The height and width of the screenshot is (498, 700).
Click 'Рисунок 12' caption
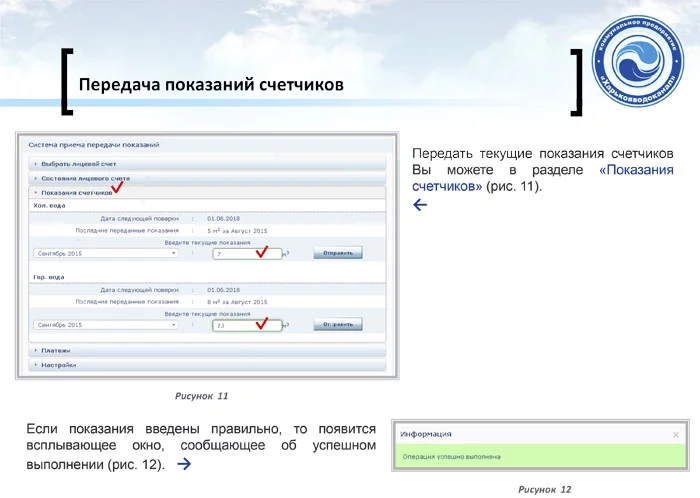point(545,490)
